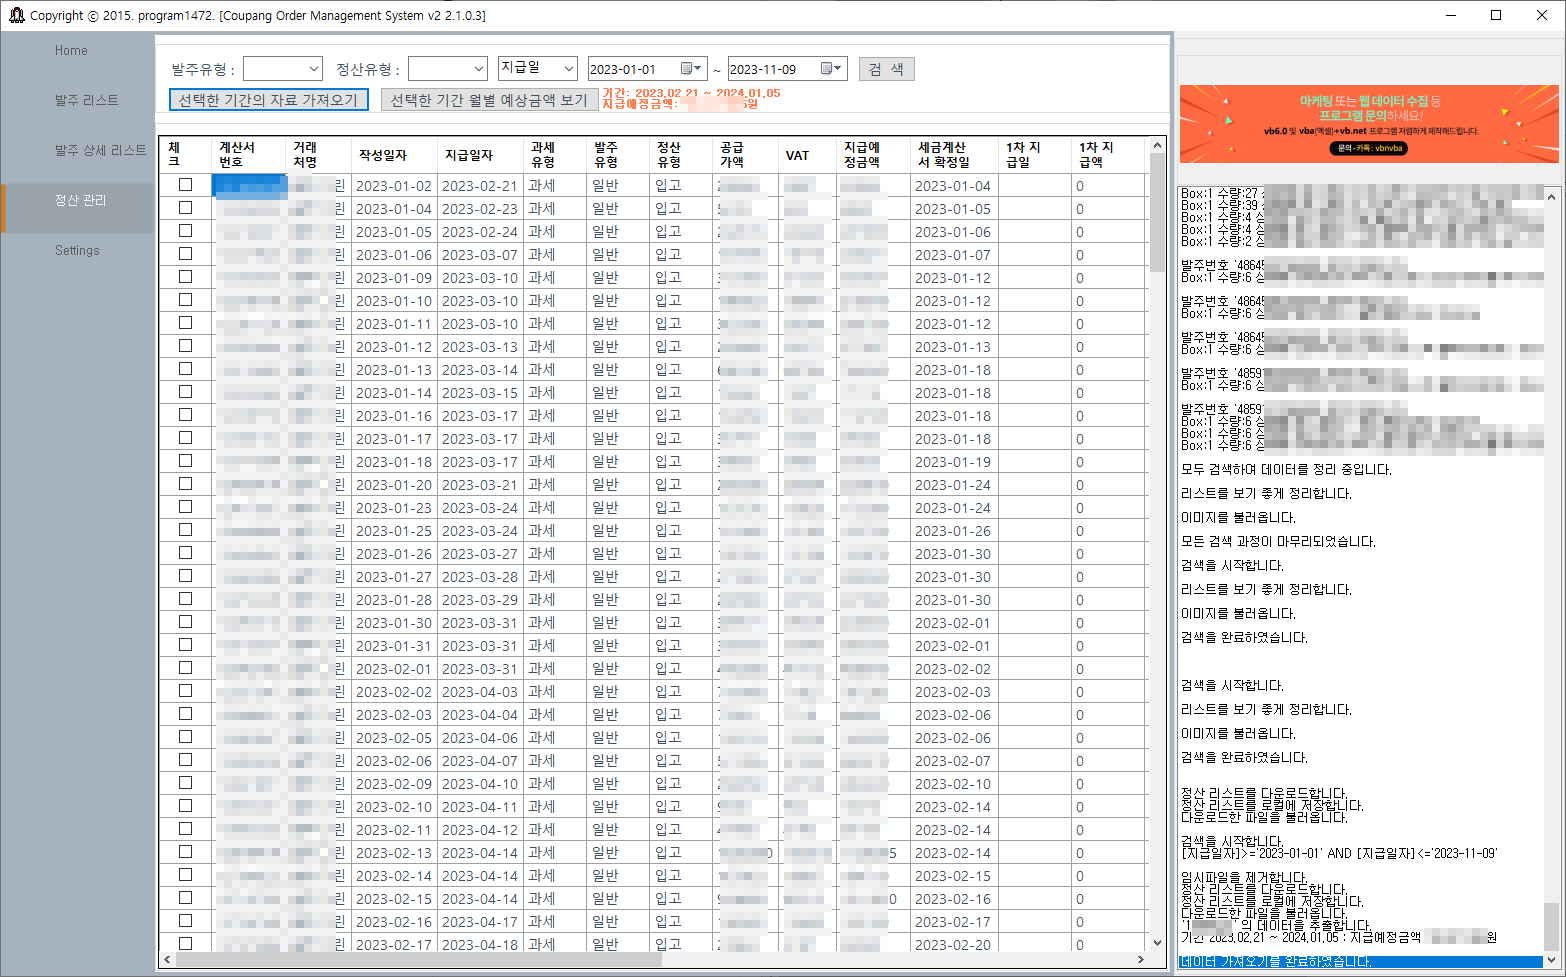Open the 정산유형 dropdown
Viewport: 1566px width, 977px height.
click(477, 68)
